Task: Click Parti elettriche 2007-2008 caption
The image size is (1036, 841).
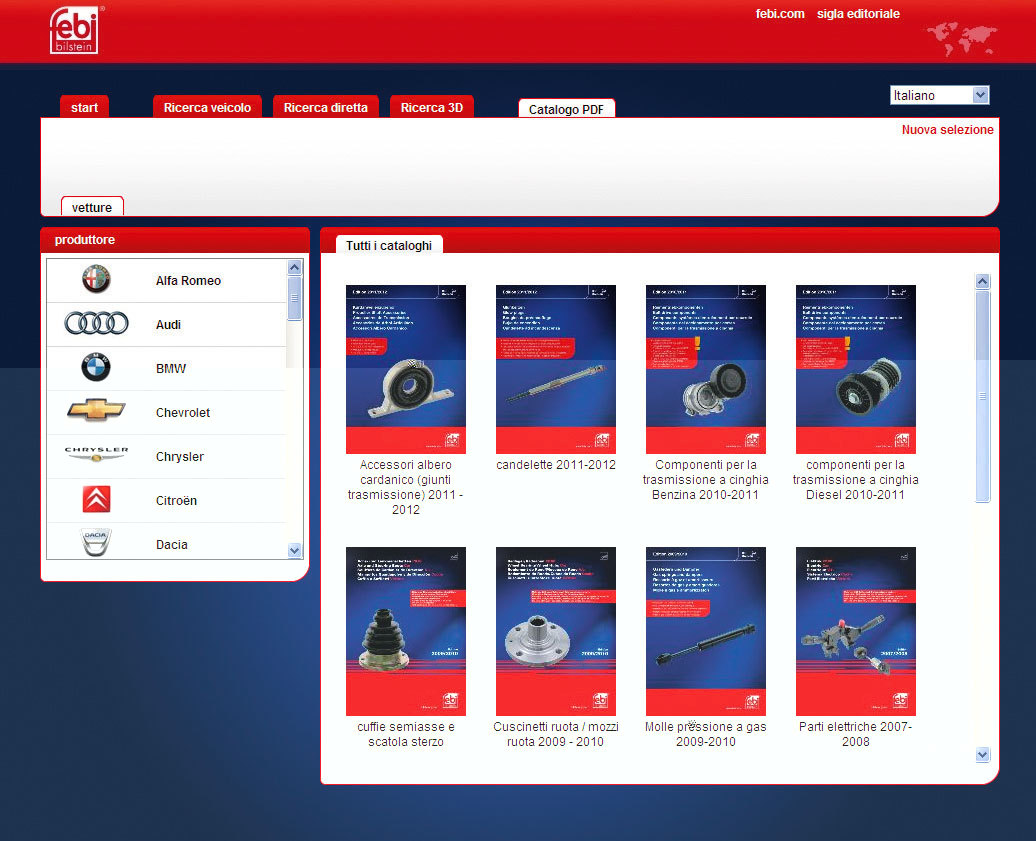Action: click(x=856, y=734)
